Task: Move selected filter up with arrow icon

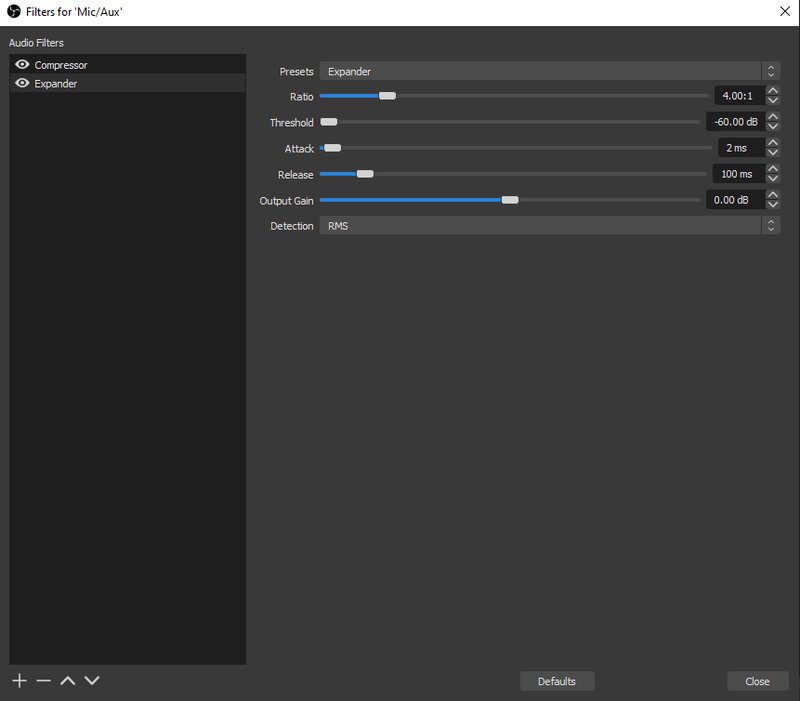Action: pyautogui.click(x=68, y=681)
